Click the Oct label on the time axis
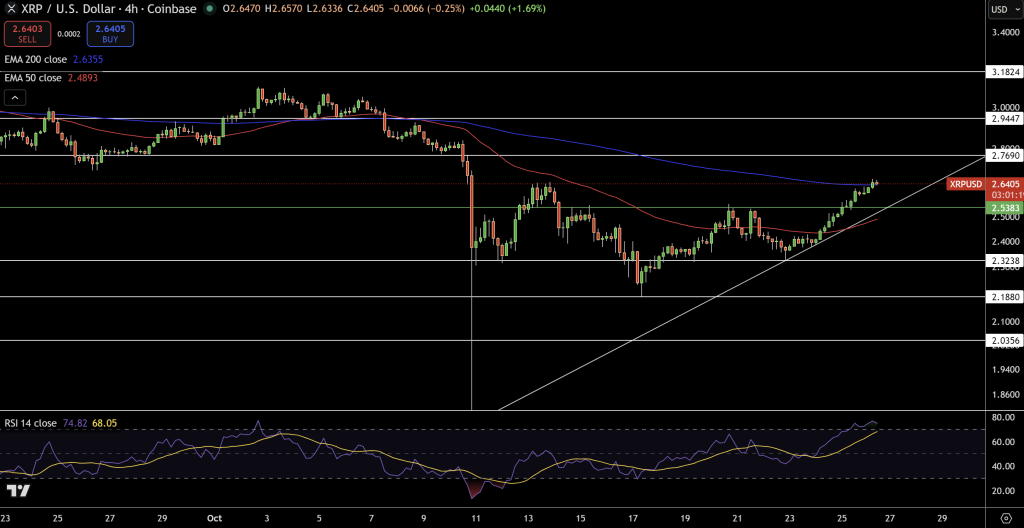 tap(212, 520)
